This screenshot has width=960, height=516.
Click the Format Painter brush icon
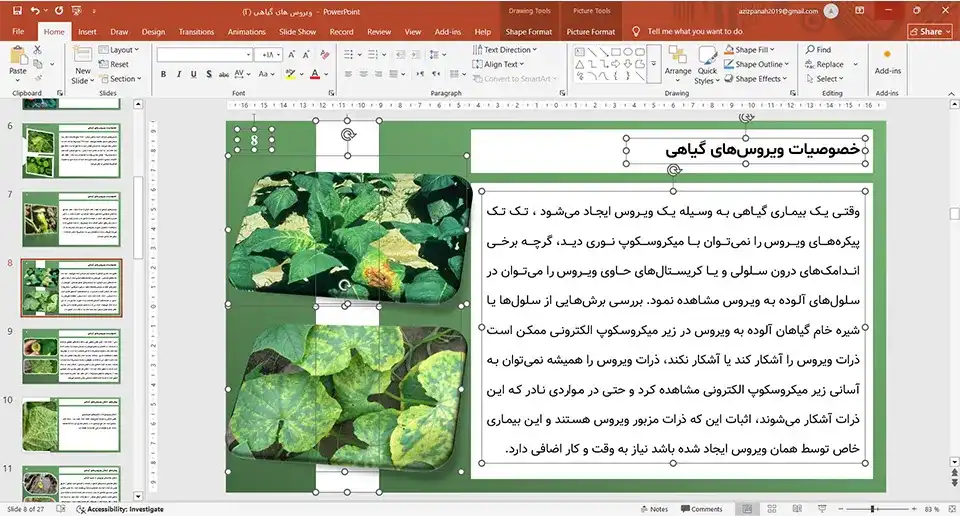pyautogui.click(x=38, y=78)
